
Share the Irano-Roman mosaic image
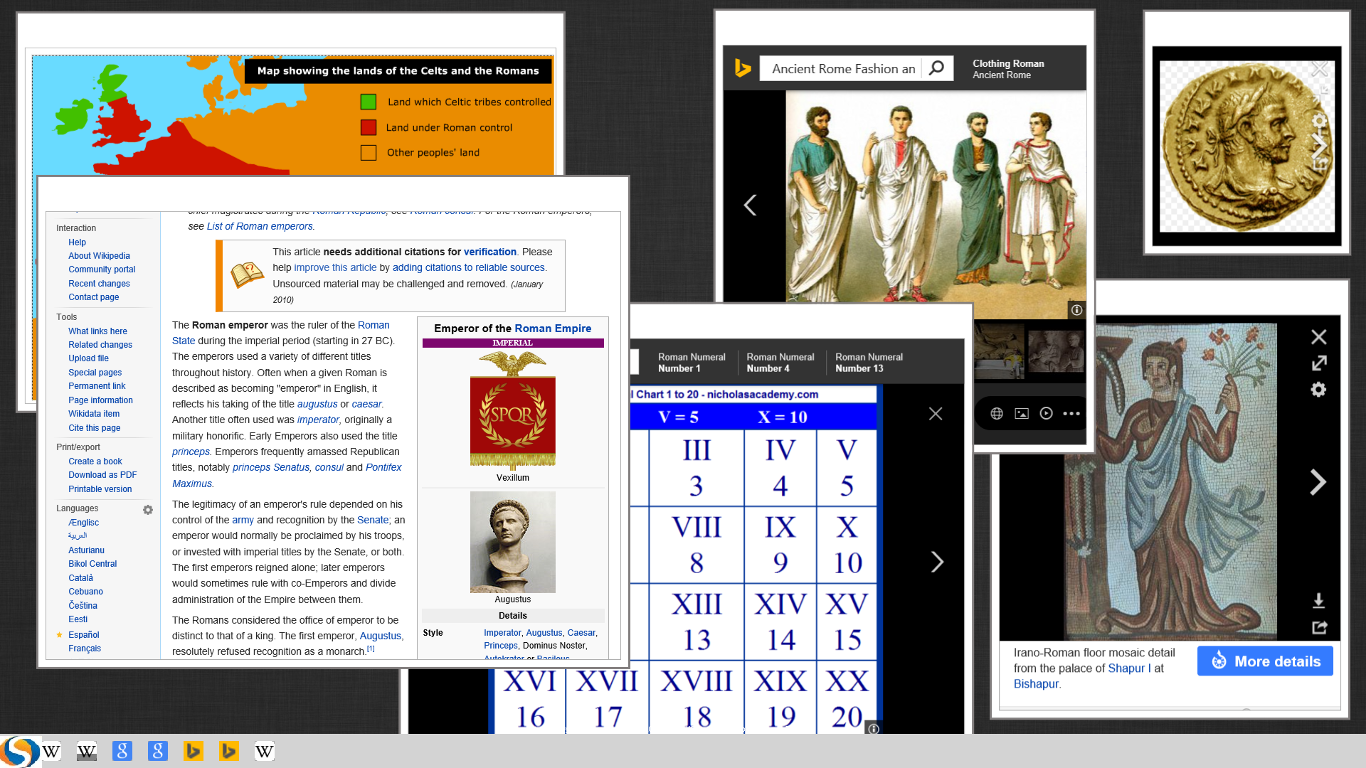[x=1319, y=627]
